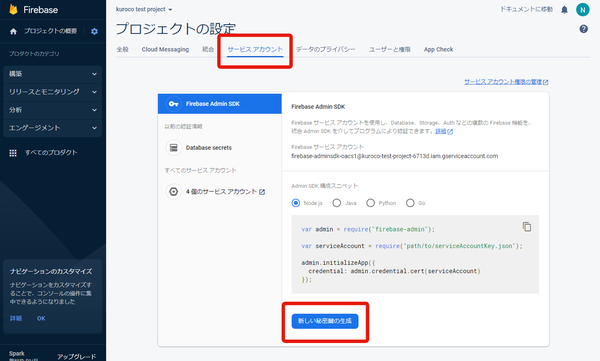Expand the 分析 sidebar category
This screenshot has width=600, height=361.
52,110
